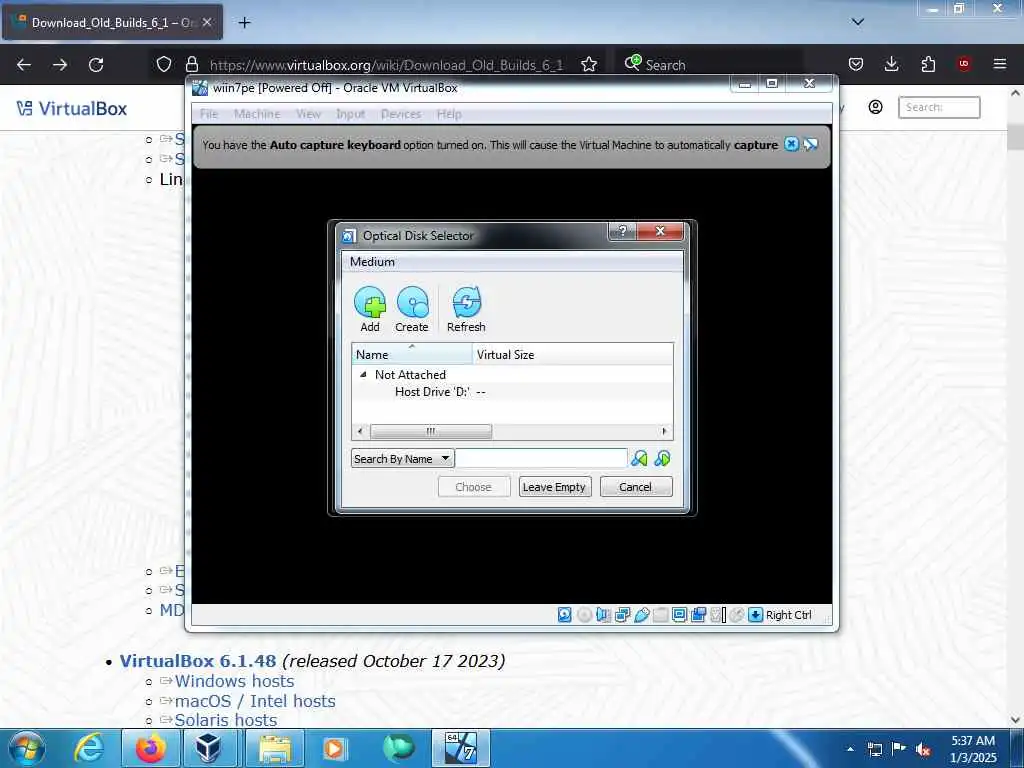Click the recording status bar icon
The width and height of the screenshot is (1024, 768).
click(698, 615)
